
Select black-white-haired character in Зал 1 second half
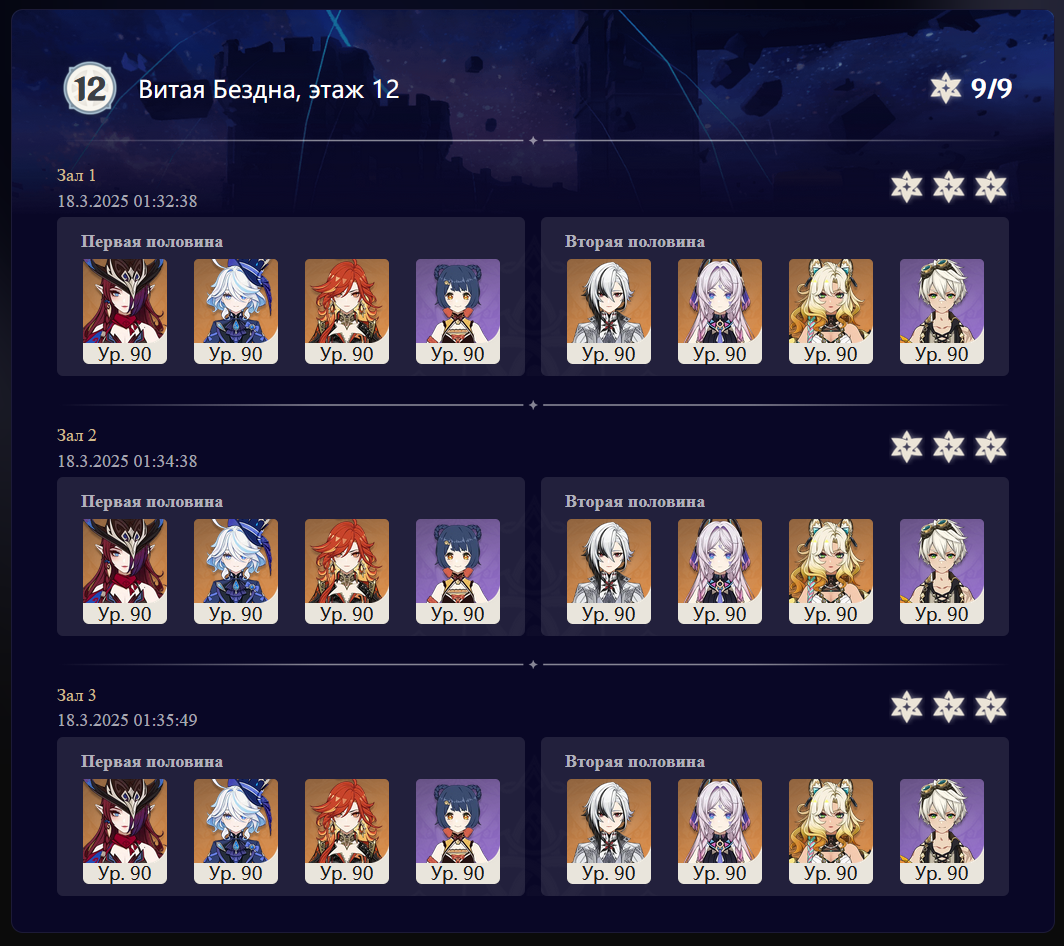pos(609,311)
